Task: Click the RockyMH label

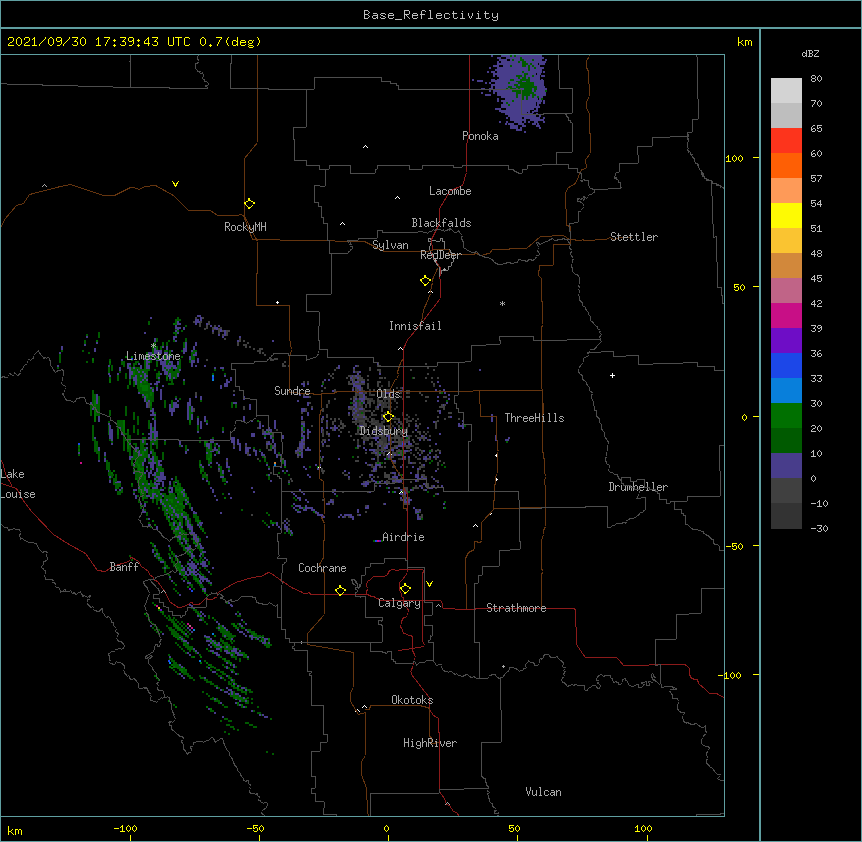Action: point(245,227)
